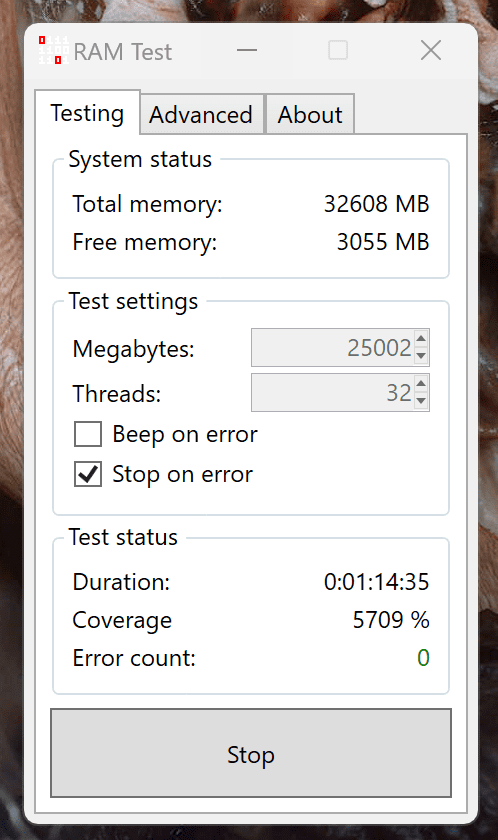Image resolution: width=498 pixels, height=840 pixels.
Task: Click the maximize window button
Action: [x=338, y=50]
